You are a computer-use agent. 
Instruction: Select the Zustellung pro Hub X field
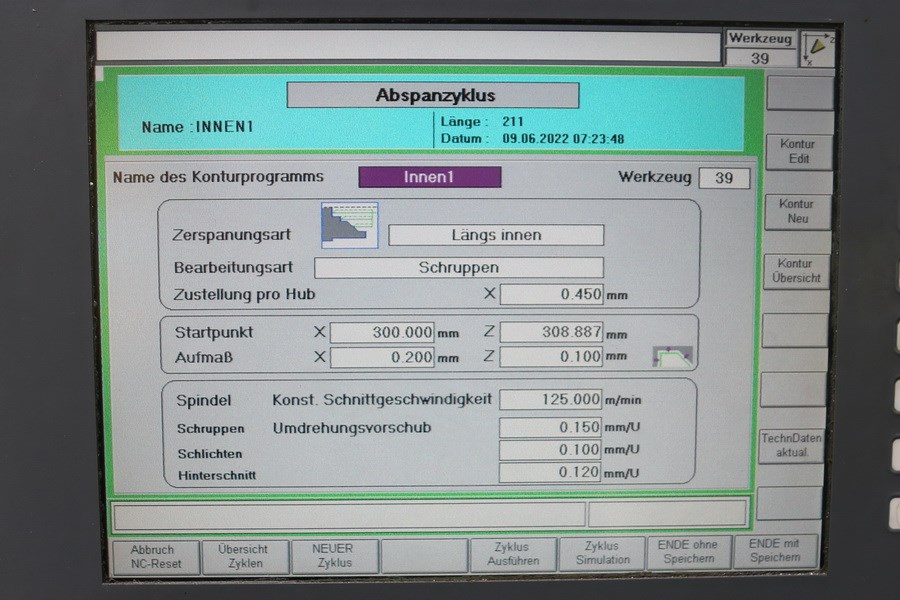pyautogui.click(x=552, y=294)
